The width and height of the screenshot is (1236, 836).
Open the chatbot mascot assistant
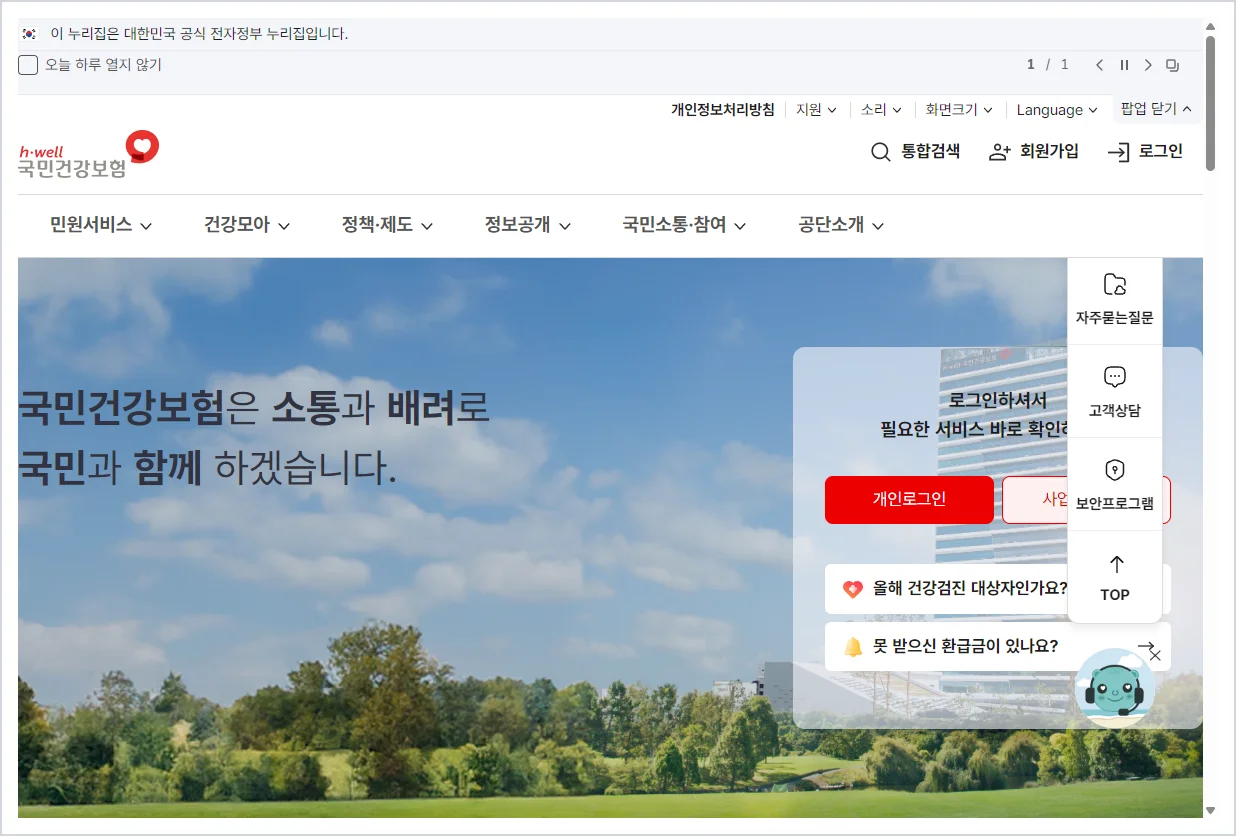point(1114,689)
